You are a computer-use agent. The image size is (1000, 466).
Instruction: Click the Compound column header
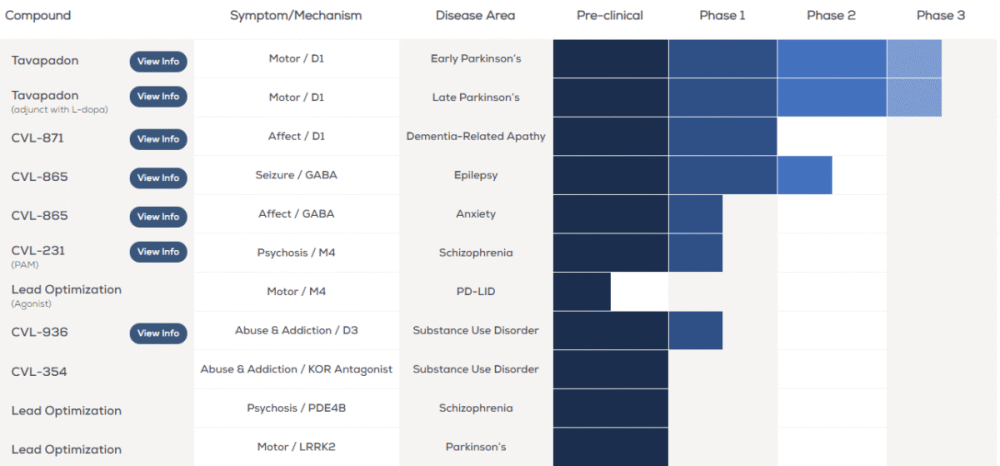coord(36,15)
